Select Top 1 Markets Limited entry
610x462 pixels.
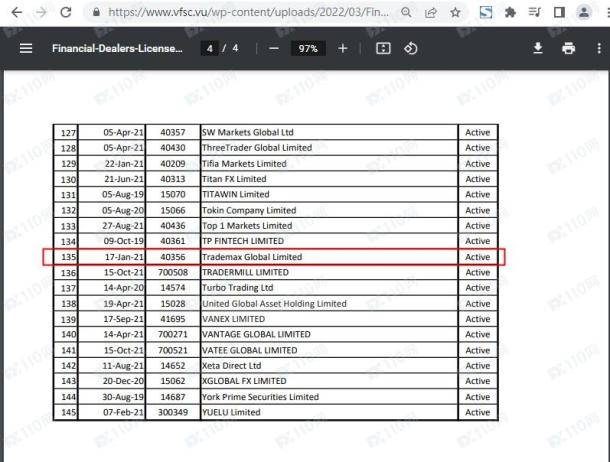point(247,226)
